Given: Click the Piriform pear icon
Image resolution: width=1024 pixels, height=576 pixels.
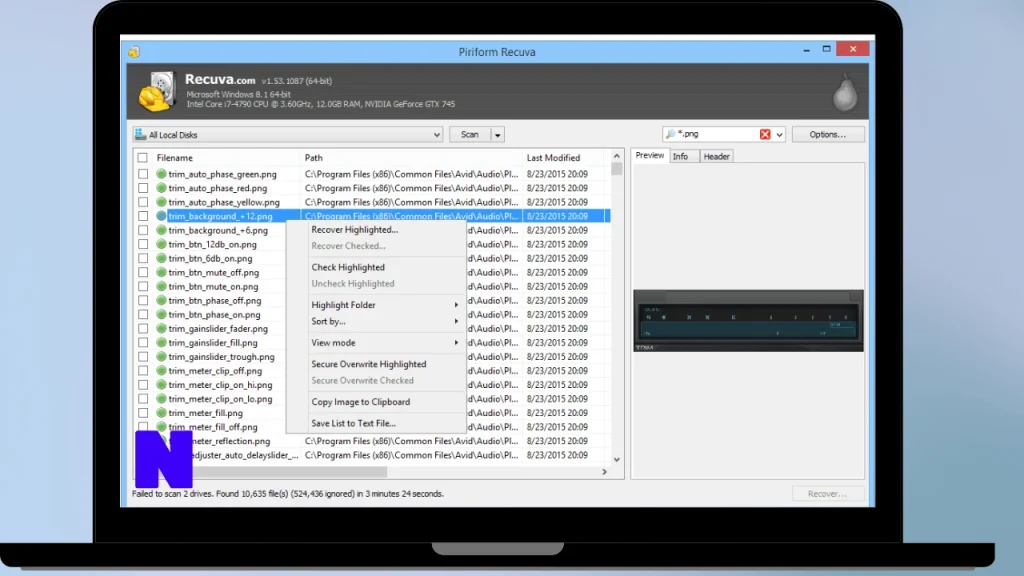Looking at the screenshot, I should [844, 93].
